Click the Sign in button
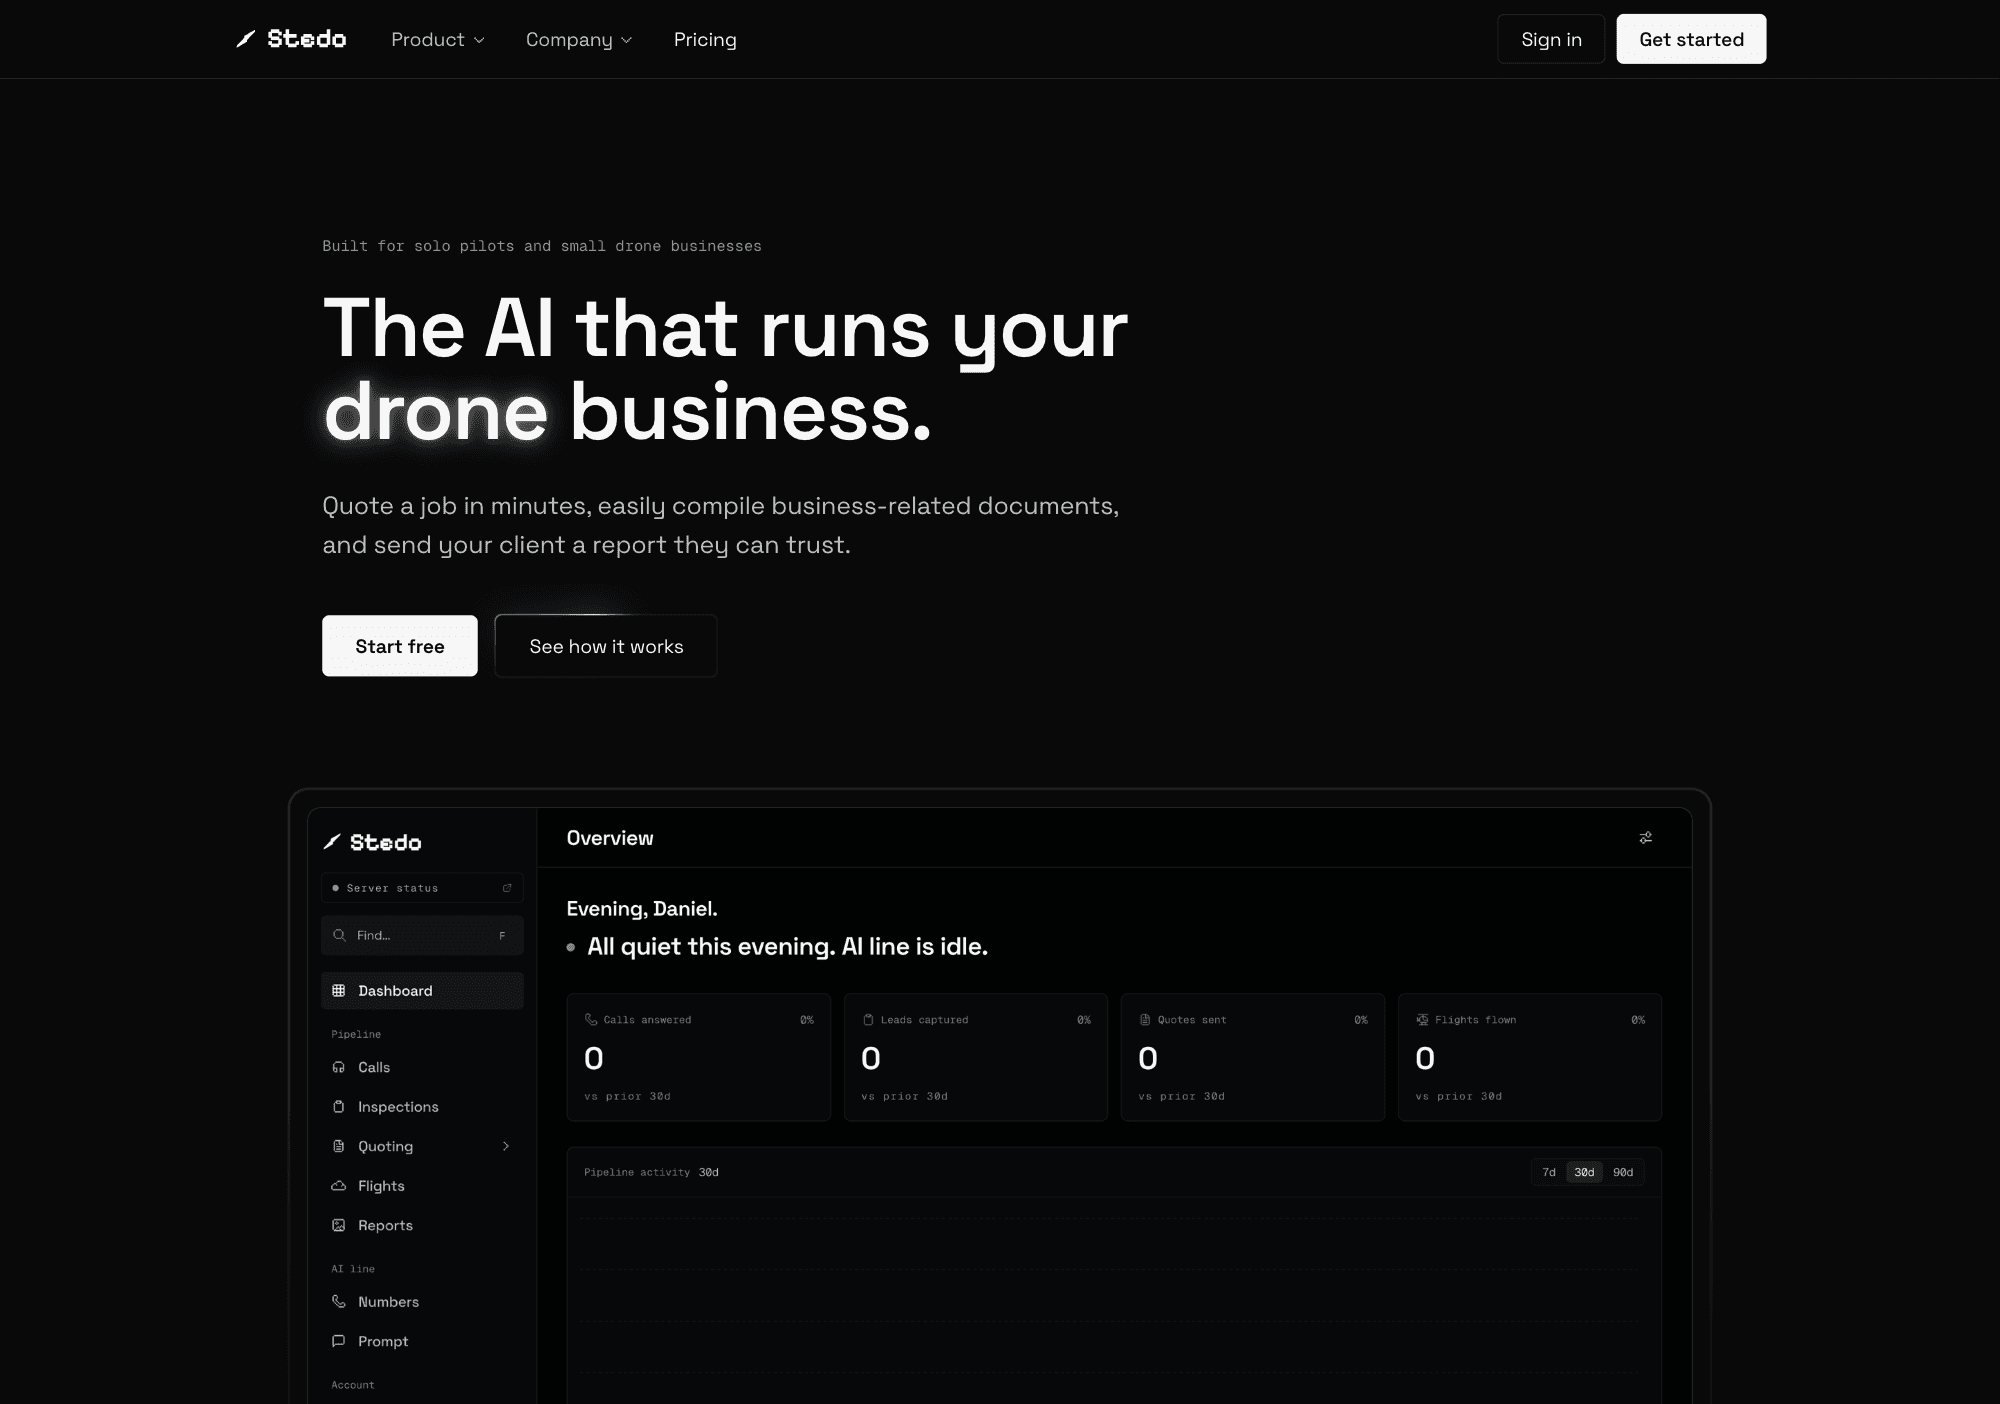Screen dimensions: 2000x1404 (x=1551, y=39)
